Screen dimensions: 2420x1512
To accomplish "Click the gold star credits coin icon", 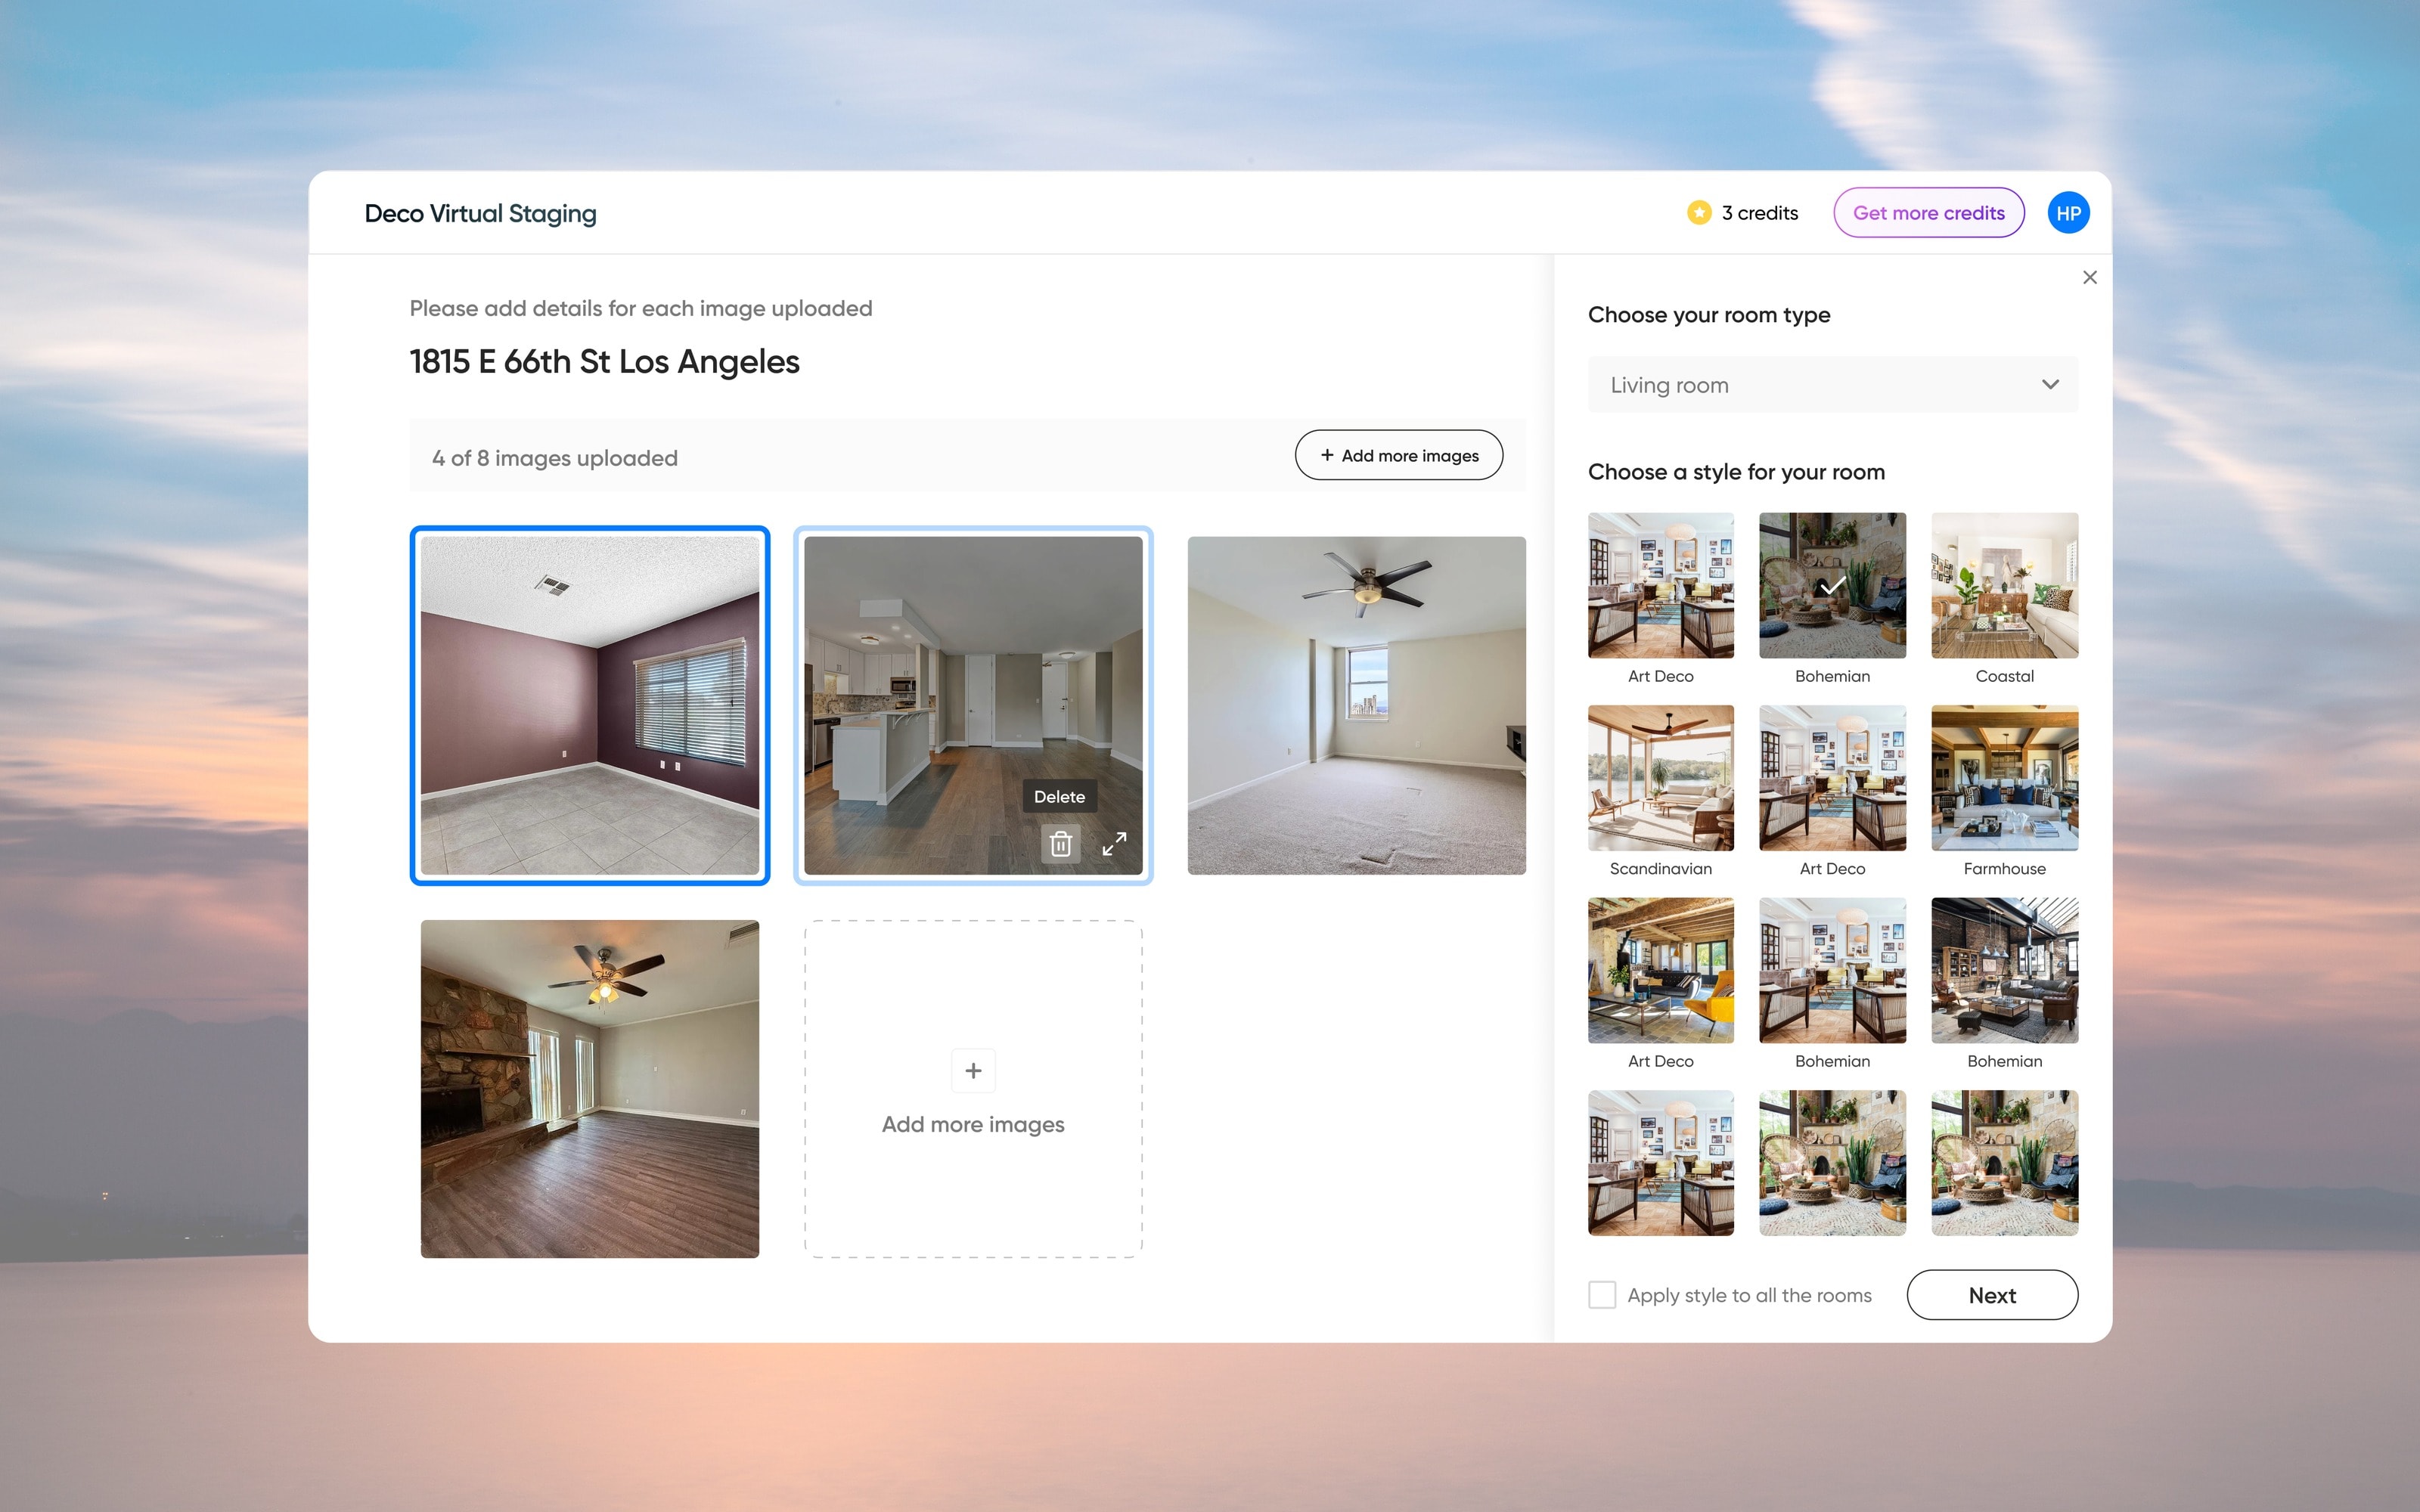I will [x=1699, y=213].
